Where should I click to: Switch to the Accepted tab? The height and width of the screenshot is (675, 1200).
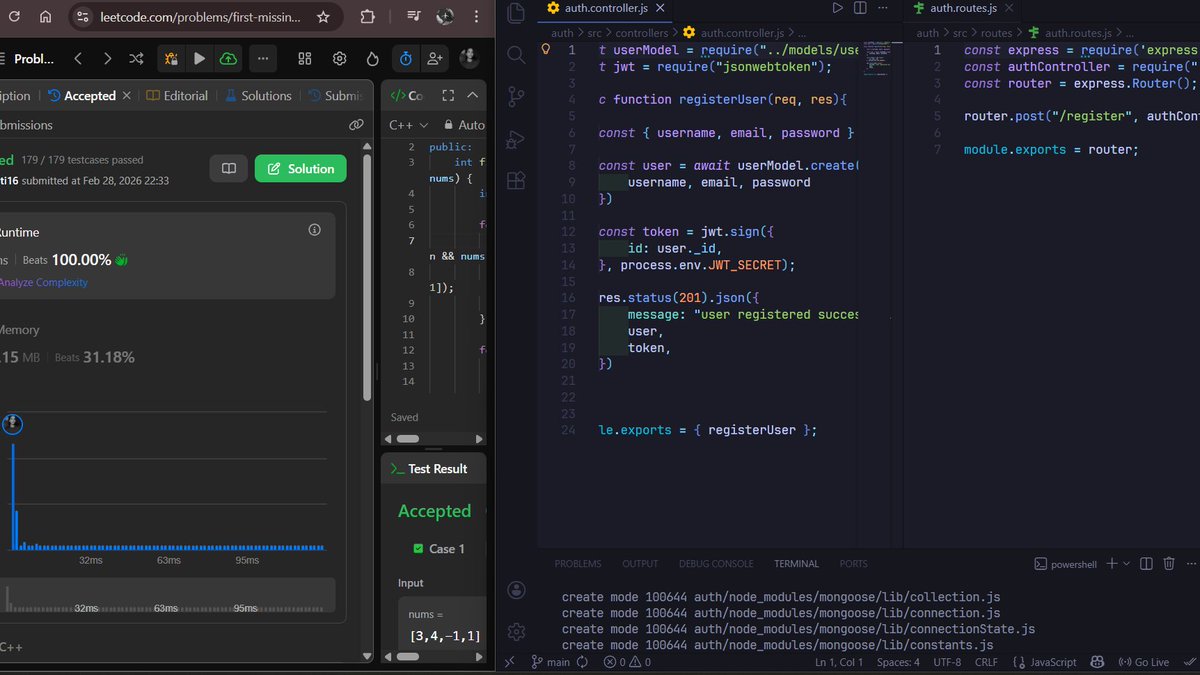82,96
